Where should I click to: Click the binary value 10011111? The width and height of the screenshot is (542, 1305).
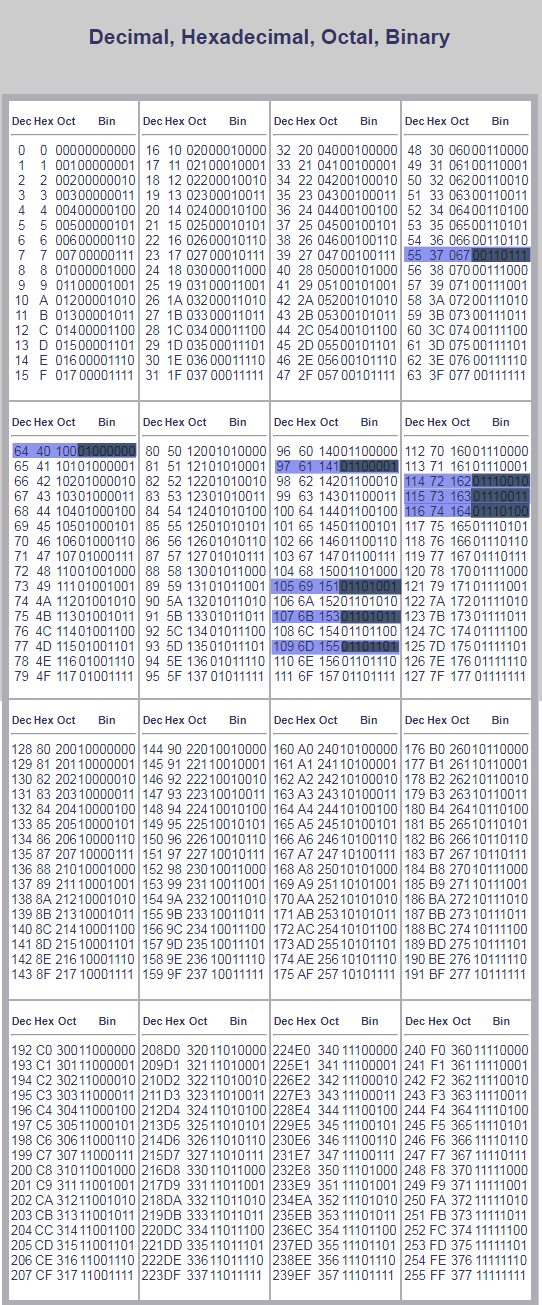238,973
